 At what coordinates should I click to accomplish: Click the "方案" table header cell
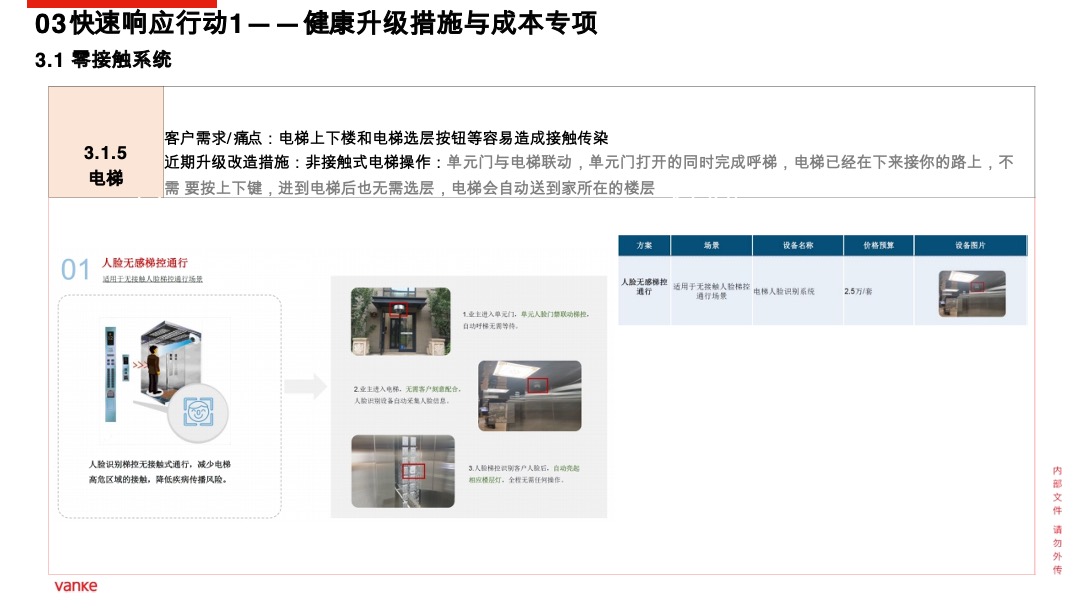[646, 244]
